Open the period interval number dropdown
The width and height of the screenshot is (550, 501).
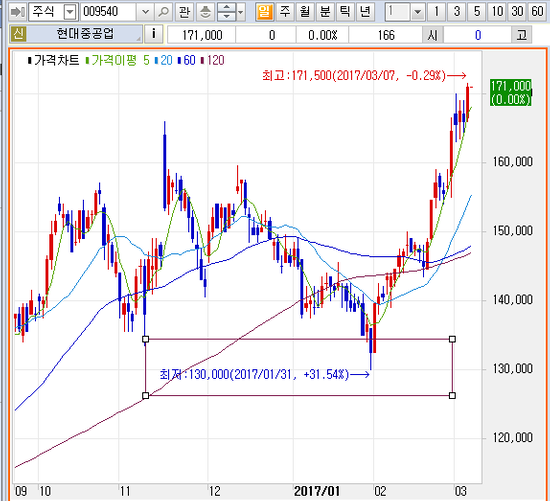click(x=417, y=12)
